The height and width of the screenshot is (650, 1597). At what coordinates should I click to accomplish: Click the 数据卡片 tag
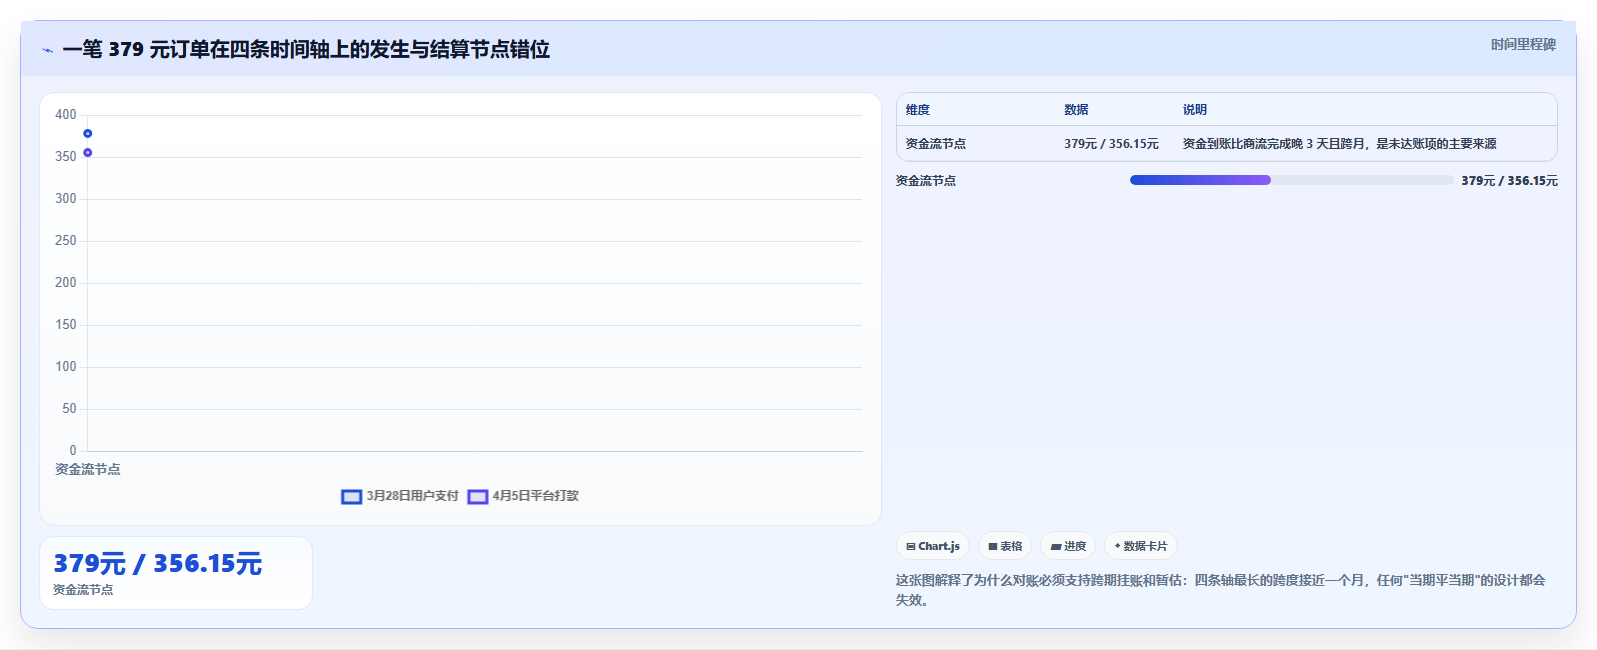pos(1141,546)
